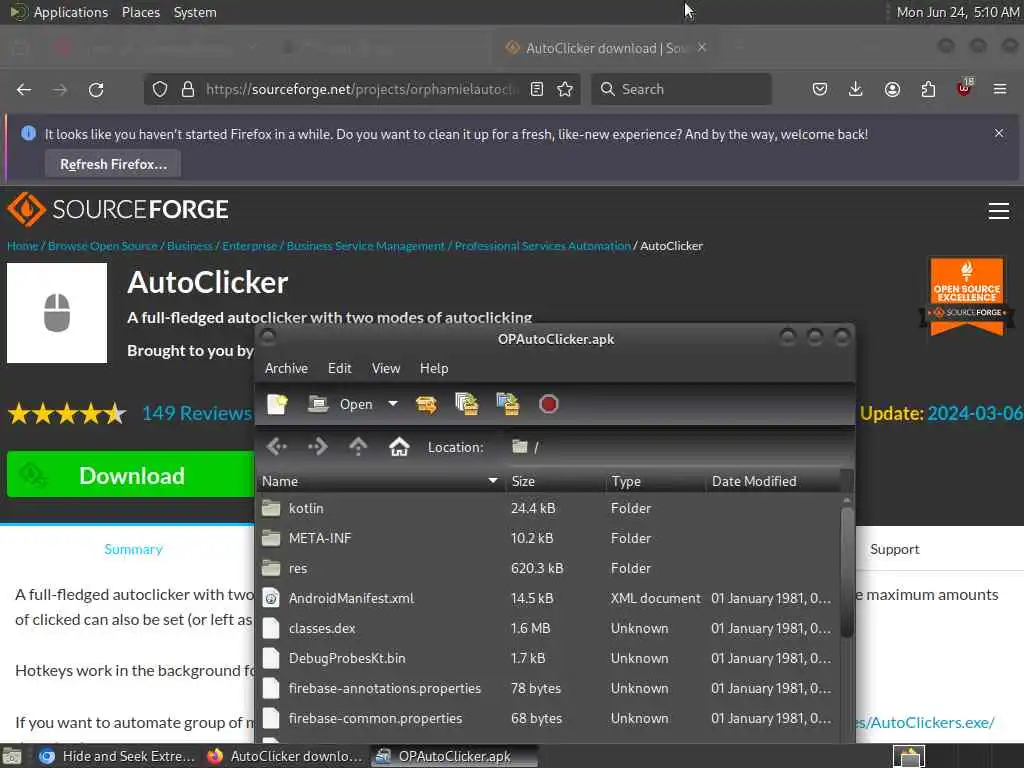Click the Home breadcrumb link
Viewport: 1024px width, 768px height.
click(x=23, y=246)
